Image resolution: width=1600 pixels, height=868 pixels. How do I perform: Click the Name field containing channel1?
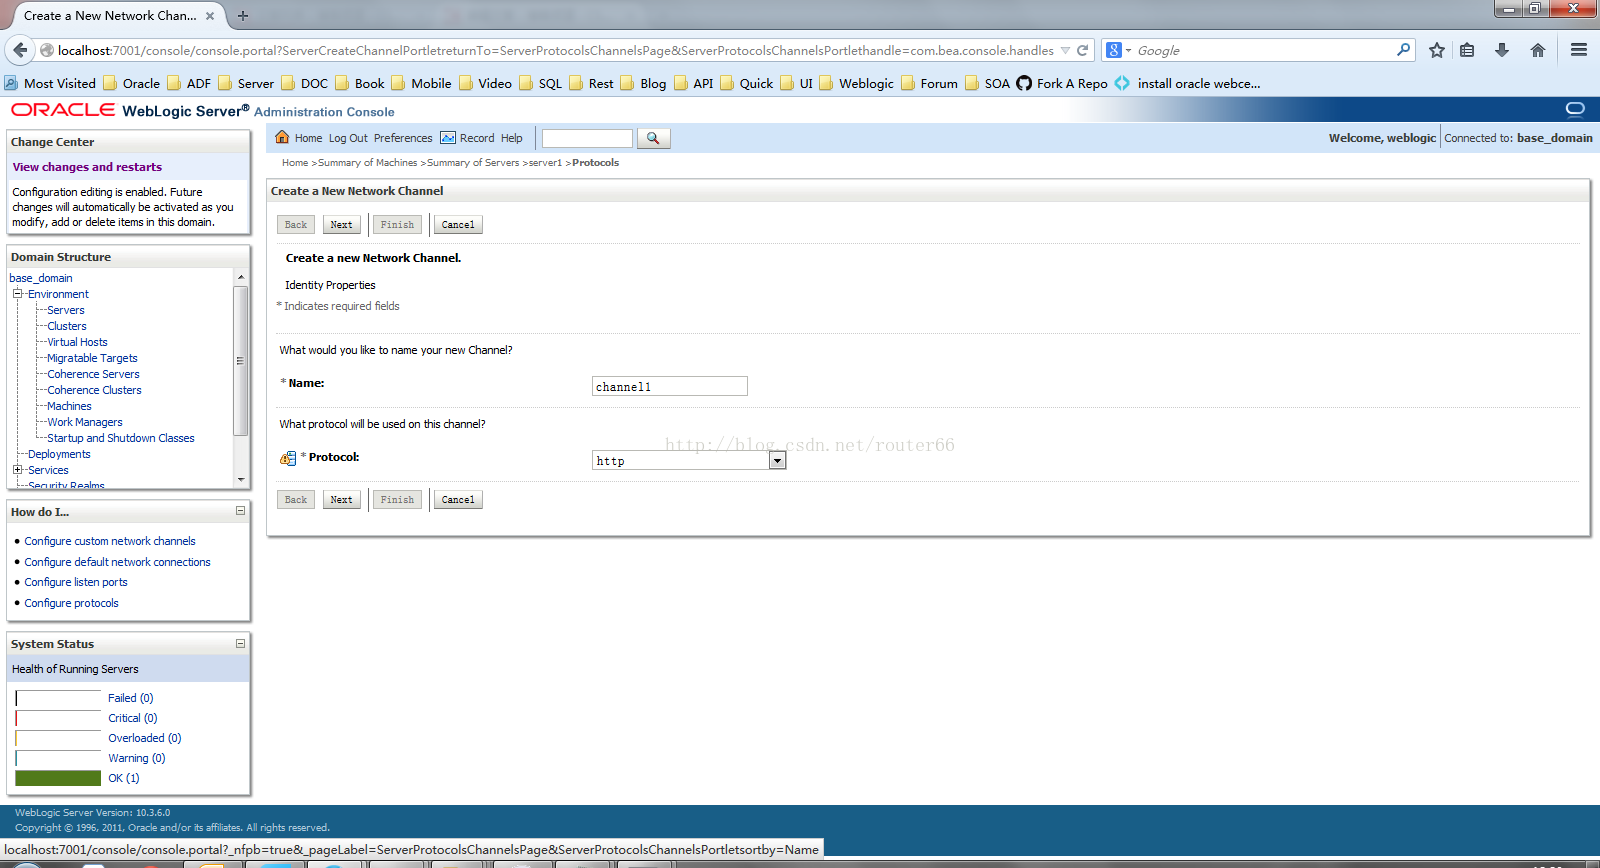coord(669,386)
